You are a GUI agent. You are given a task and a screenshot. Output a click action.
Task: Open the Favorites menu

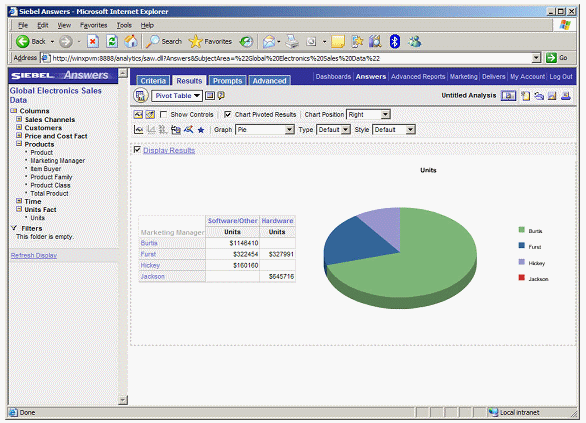point(93,25)
